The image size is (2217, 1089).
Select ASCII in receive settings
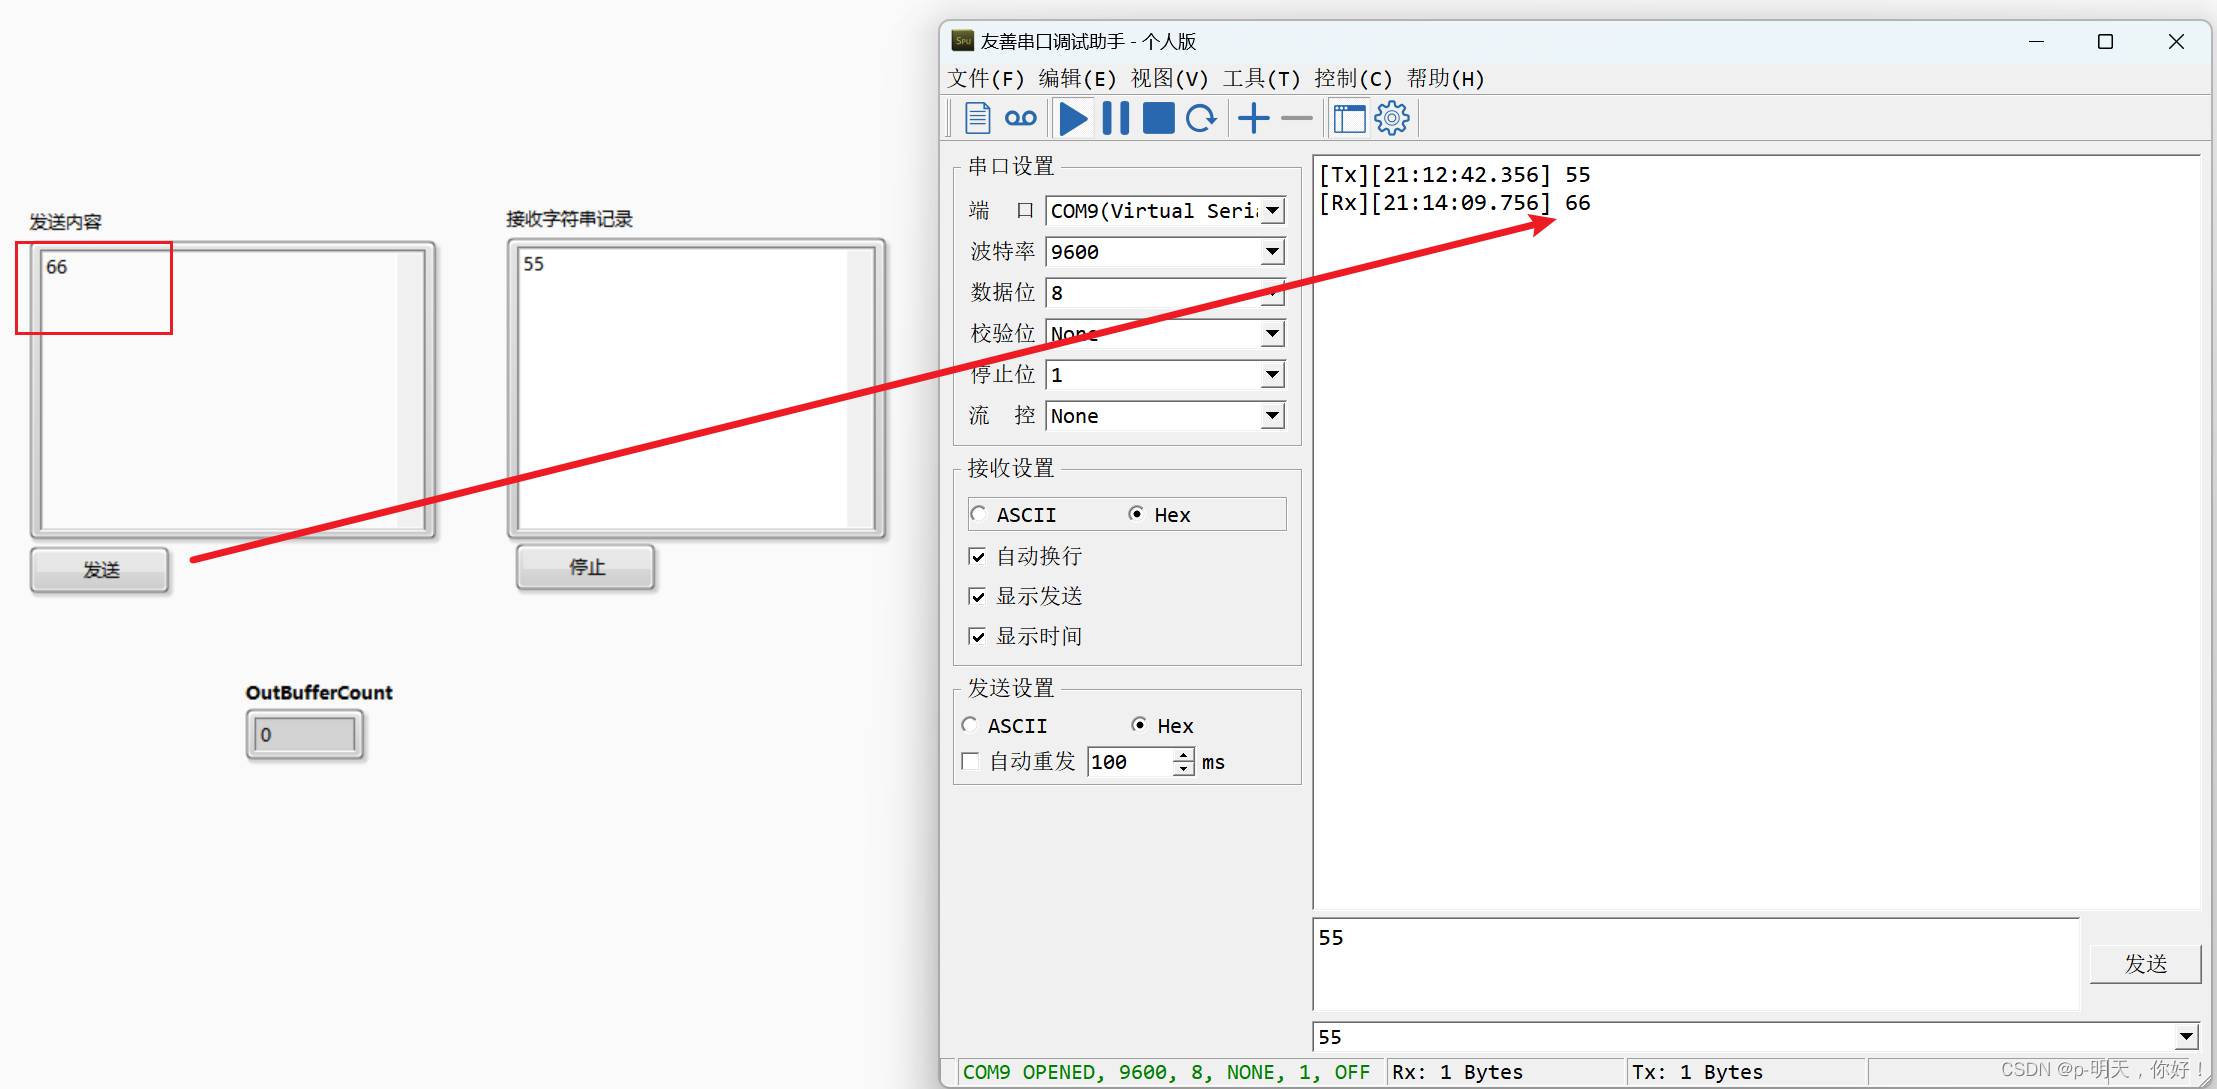[x=978, y=514]
